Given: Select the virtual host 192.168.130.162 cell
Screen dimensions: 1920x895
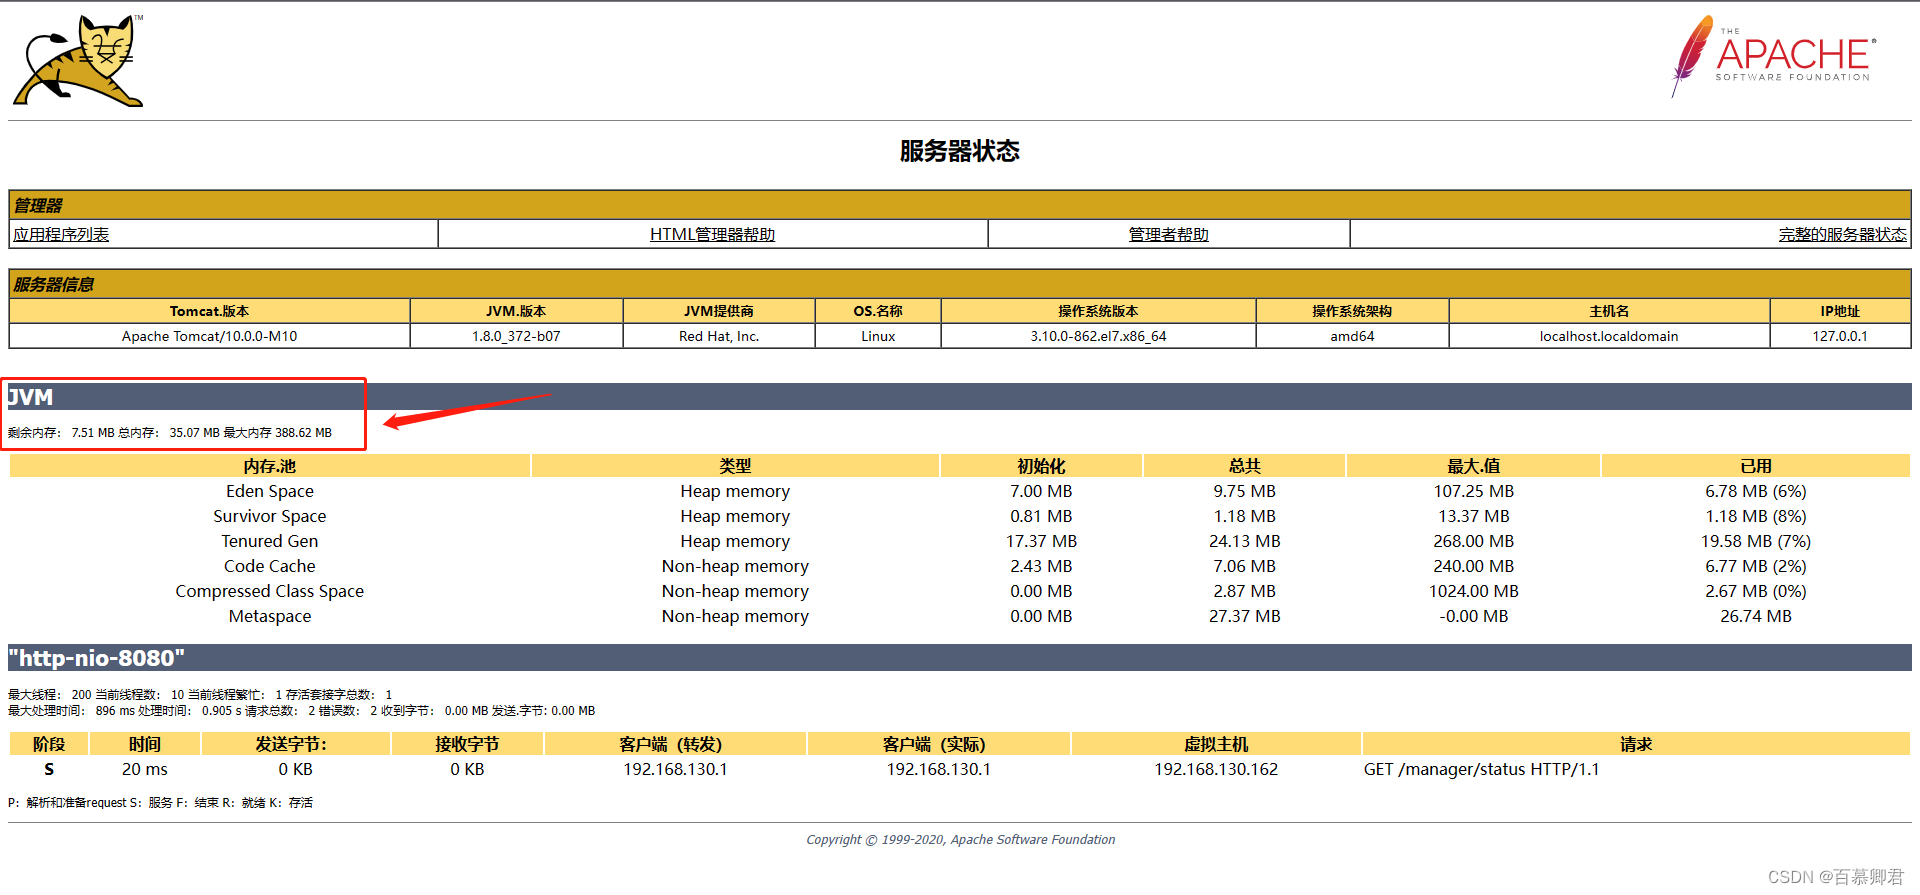Looking at the screenshot, I should click(1216, 769).
